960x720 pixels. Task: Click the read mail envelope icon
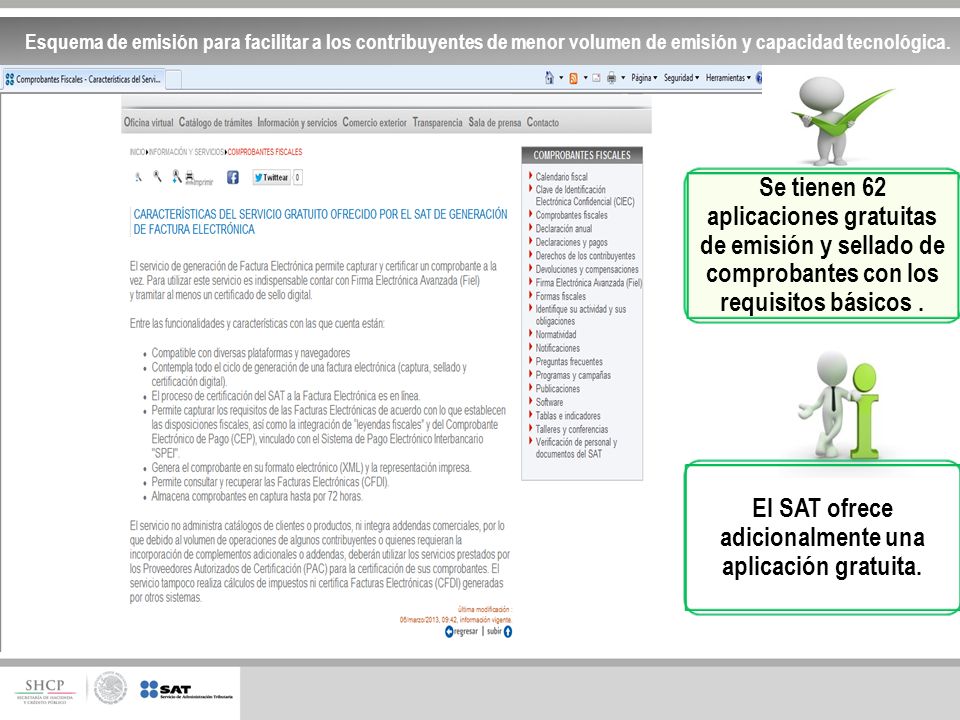(596, 78)
